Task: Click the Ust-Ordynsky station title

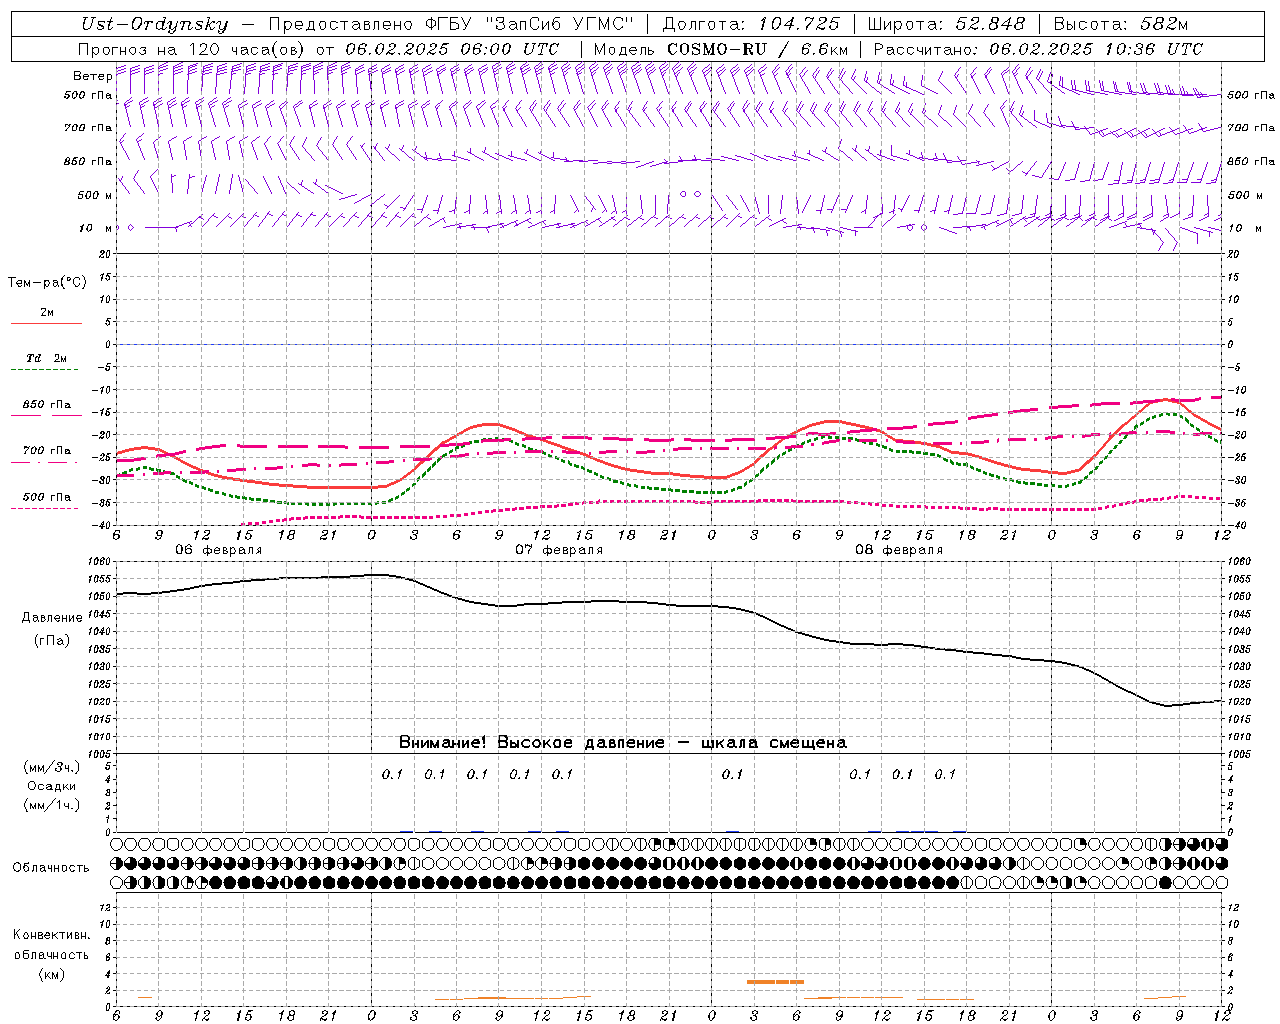Action: (x=155, y=24)
